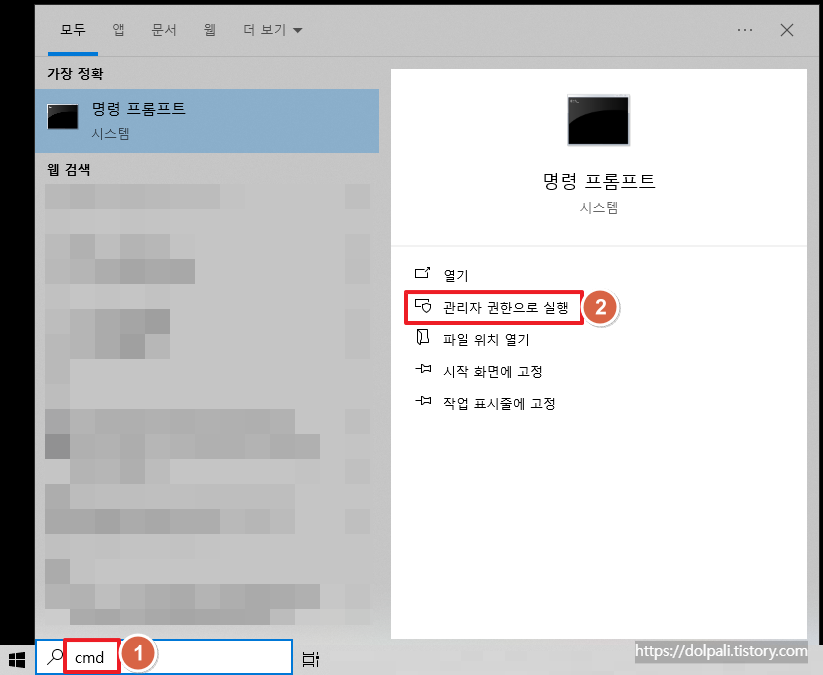Viewport: 823px width, 675px height.
Task: Click the 열기 open icon
Action: [x=423, y=274]
